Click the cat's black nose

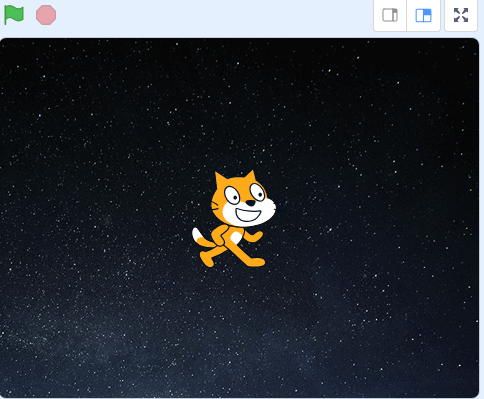250,203
